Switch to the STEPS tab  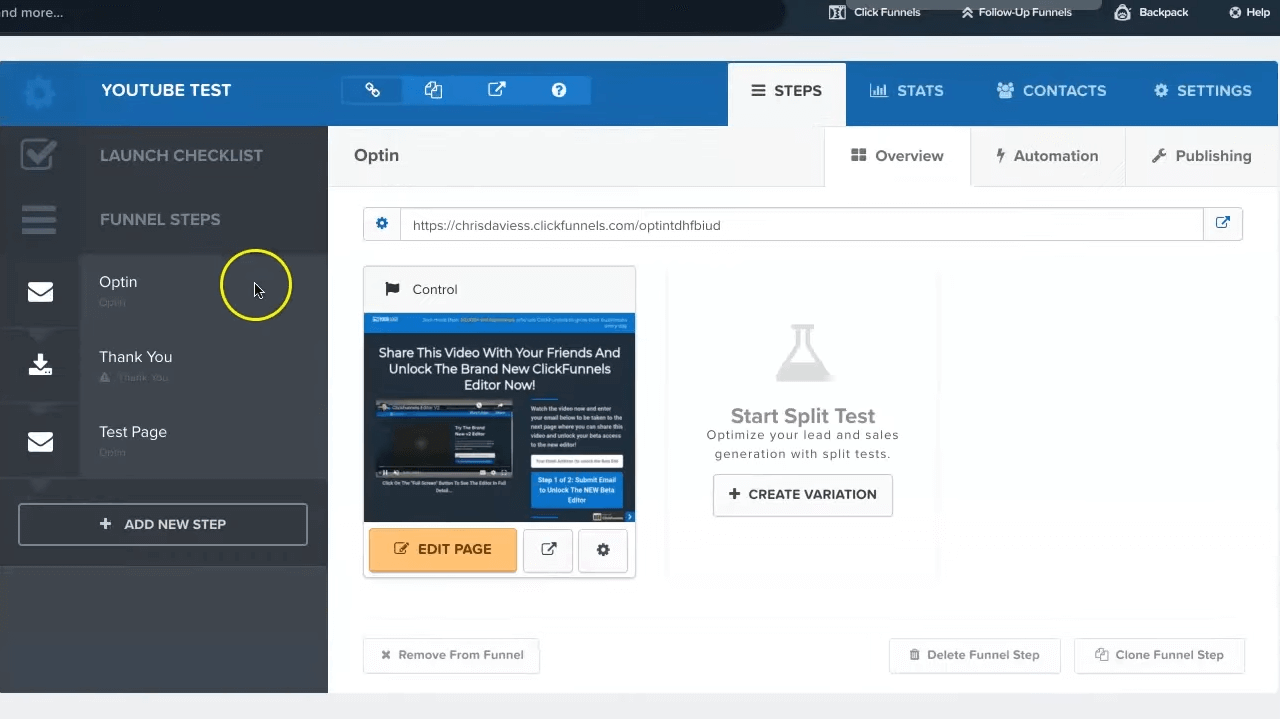point(786,94)
